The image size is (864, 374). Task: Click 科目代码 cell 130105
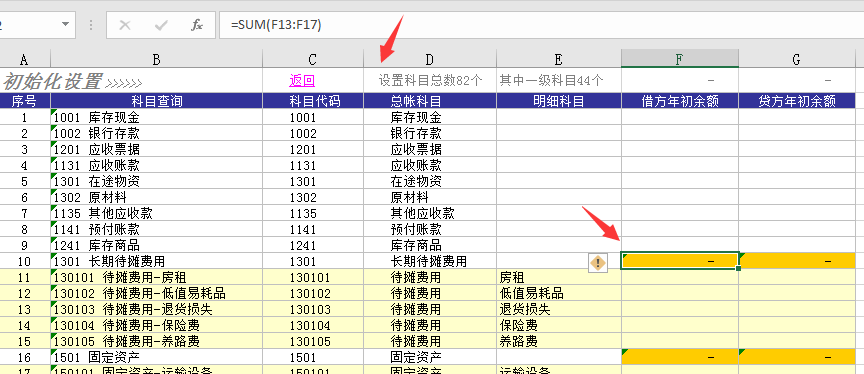313,341
